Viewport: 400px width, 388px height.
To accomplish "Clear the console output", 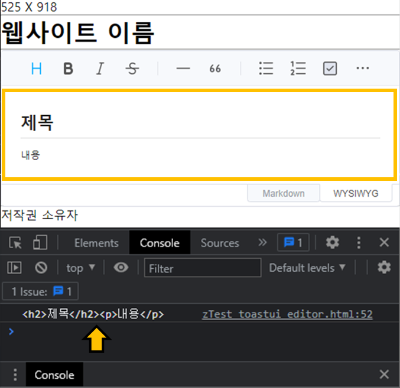I will pos(41,268).
